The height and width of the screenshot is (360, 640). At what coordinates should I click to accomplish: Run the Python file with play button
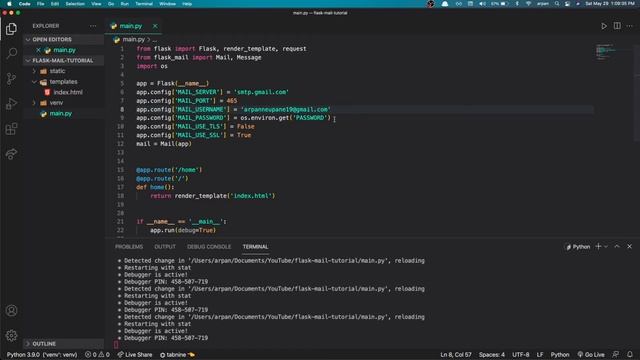coord(604,26)
